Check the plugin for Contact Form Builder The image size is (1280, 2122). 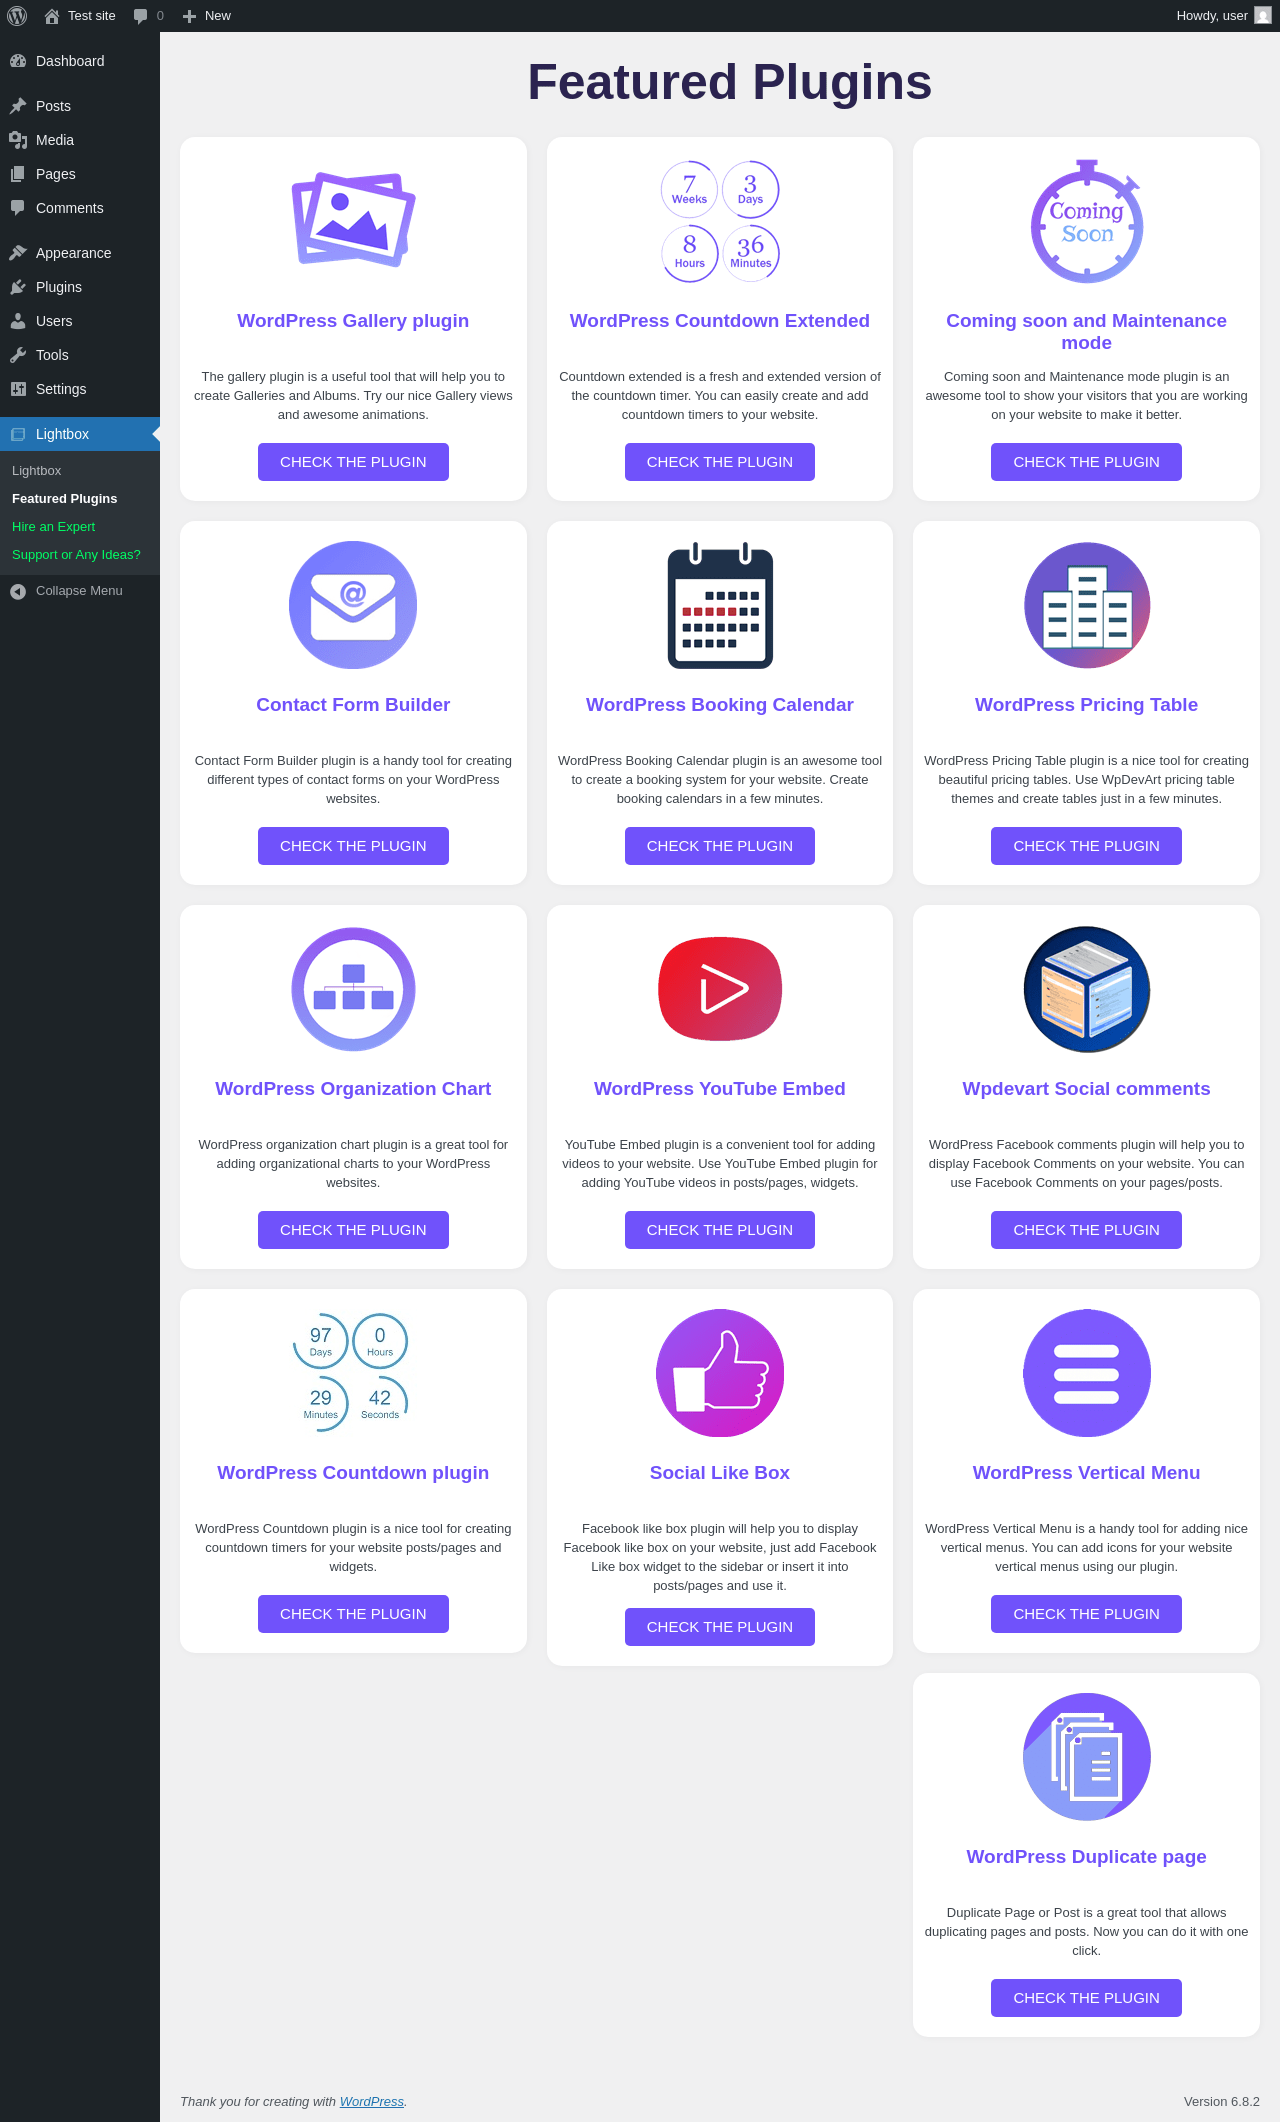tap(353, 846)
